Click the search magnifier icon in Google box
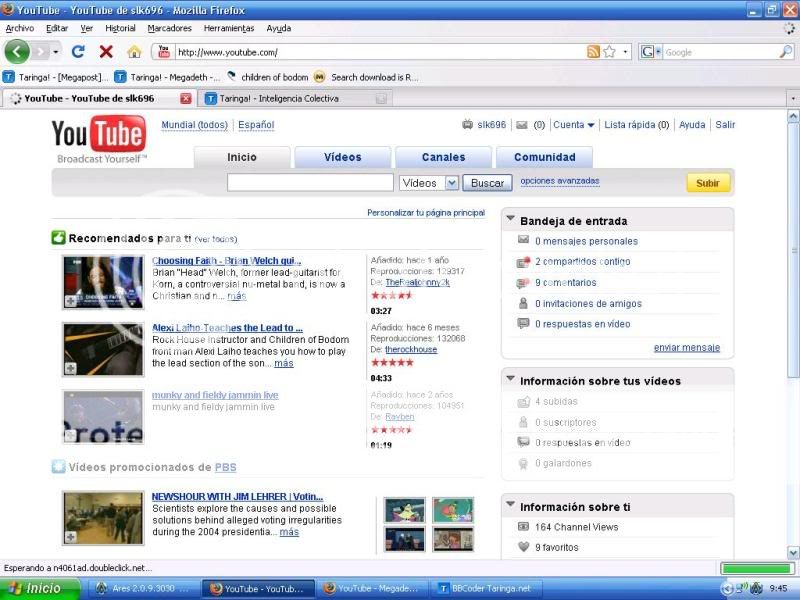The image size is (800, 600). click(x=786, y=52)
